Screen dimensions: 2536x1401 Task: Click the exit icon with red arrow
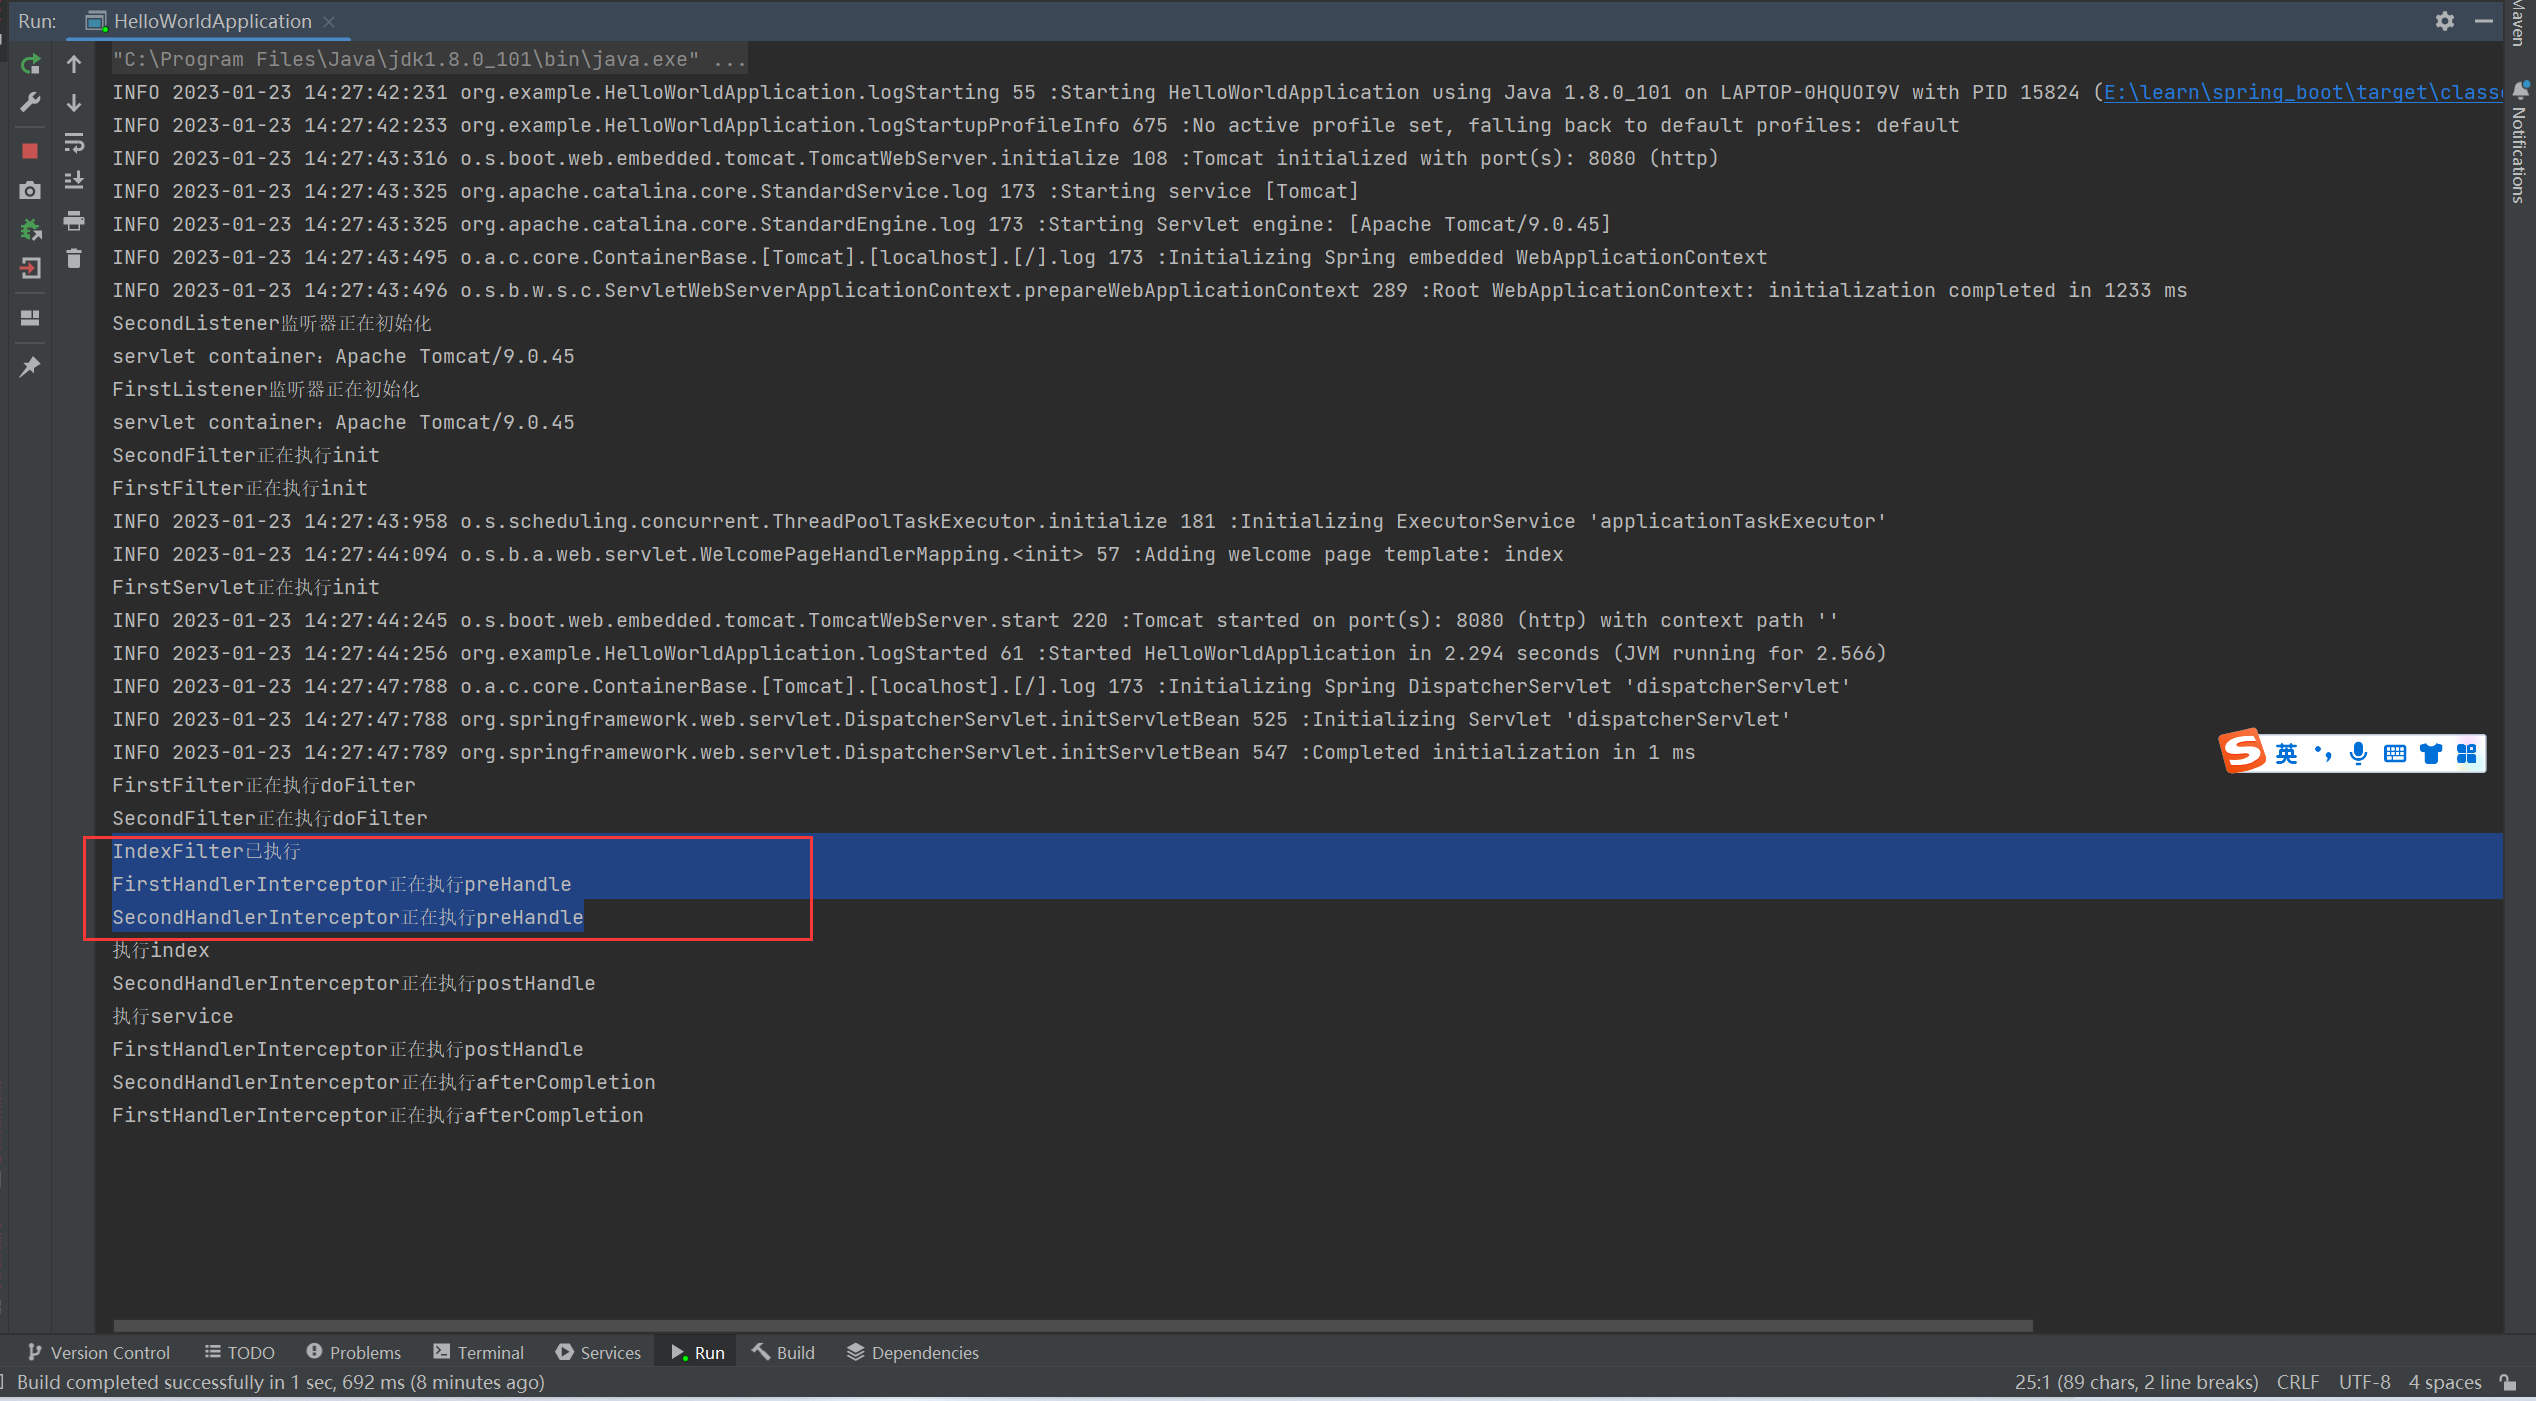tap(30, 268)
